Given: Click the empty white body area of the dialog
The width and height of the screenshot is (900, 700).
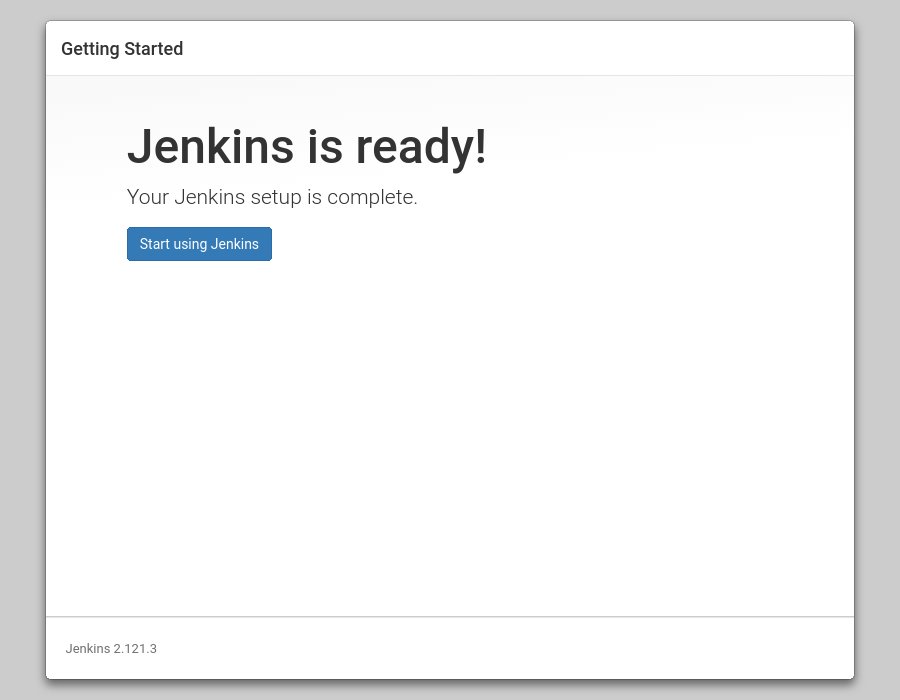Looking at the screenshot, I should pos(450,436).
